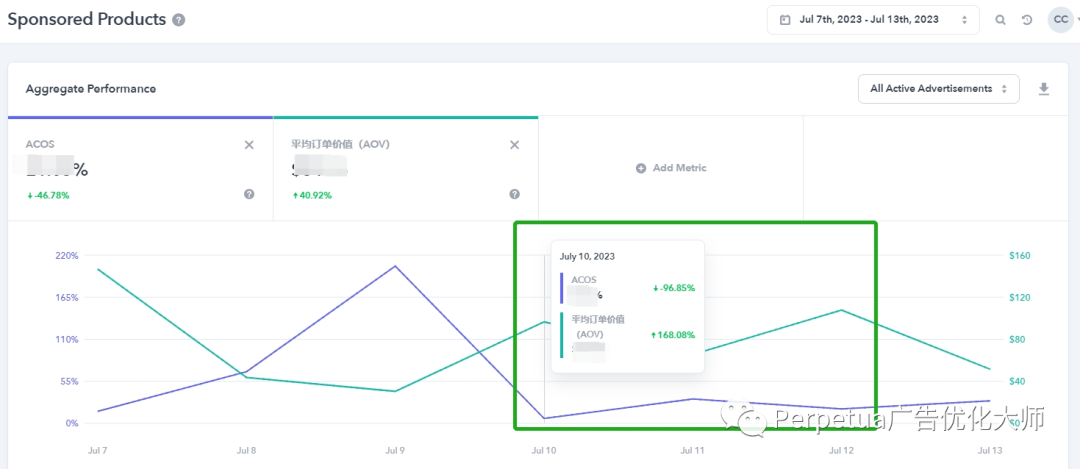Click the calendar icon in date picker
1080x469 pixels.
coord(785,20)
